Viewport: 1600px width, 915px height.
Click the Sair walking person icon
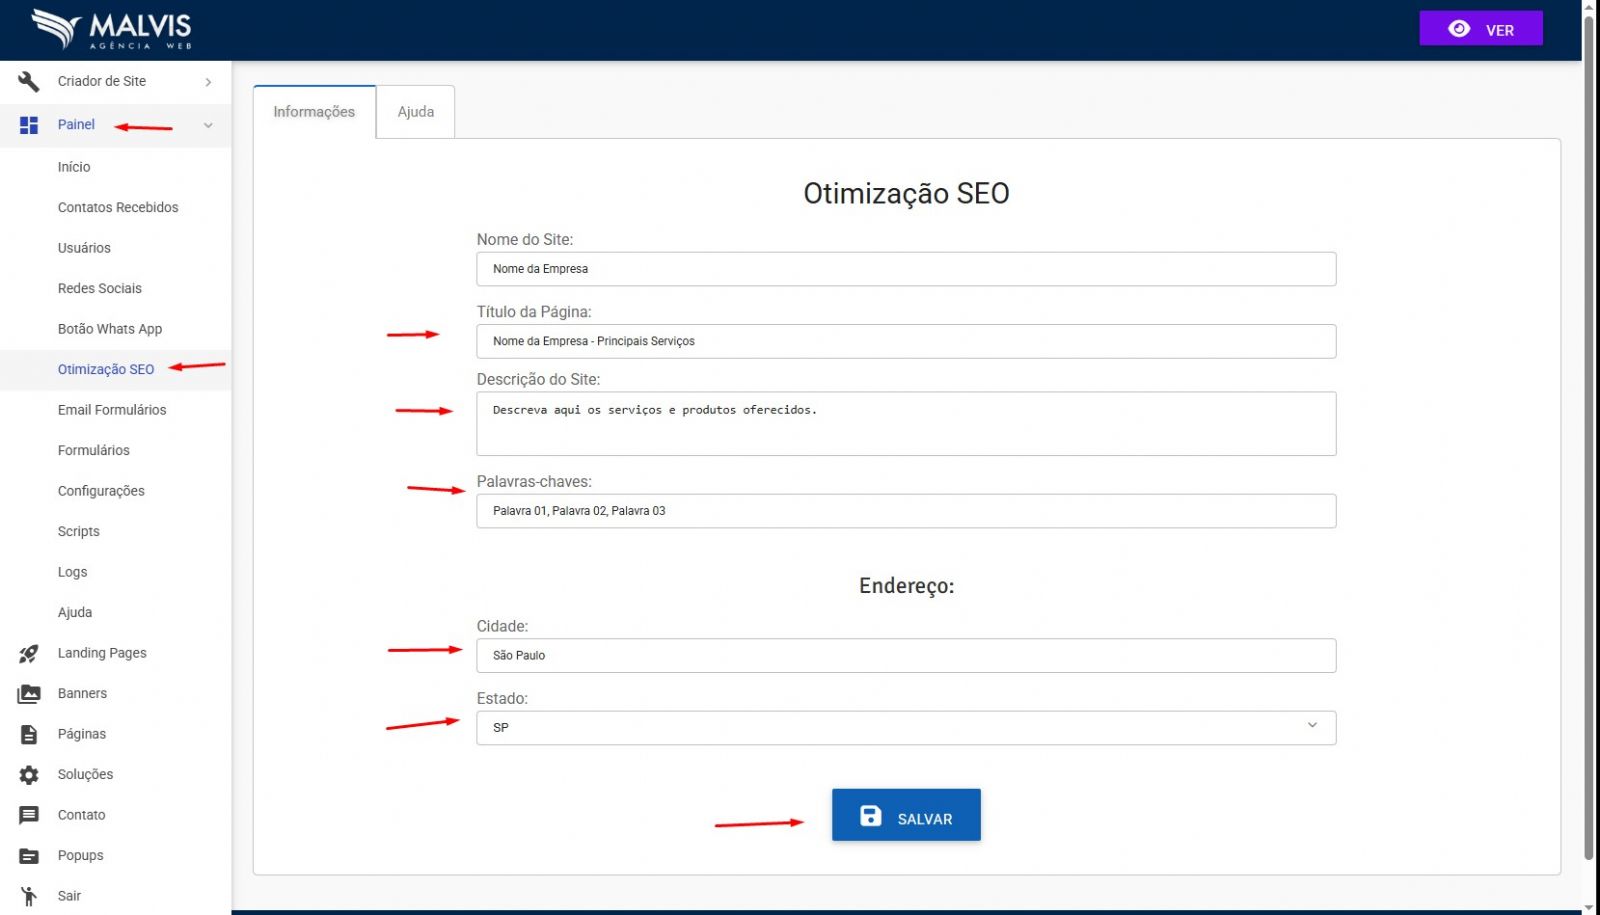pos(28,896)
